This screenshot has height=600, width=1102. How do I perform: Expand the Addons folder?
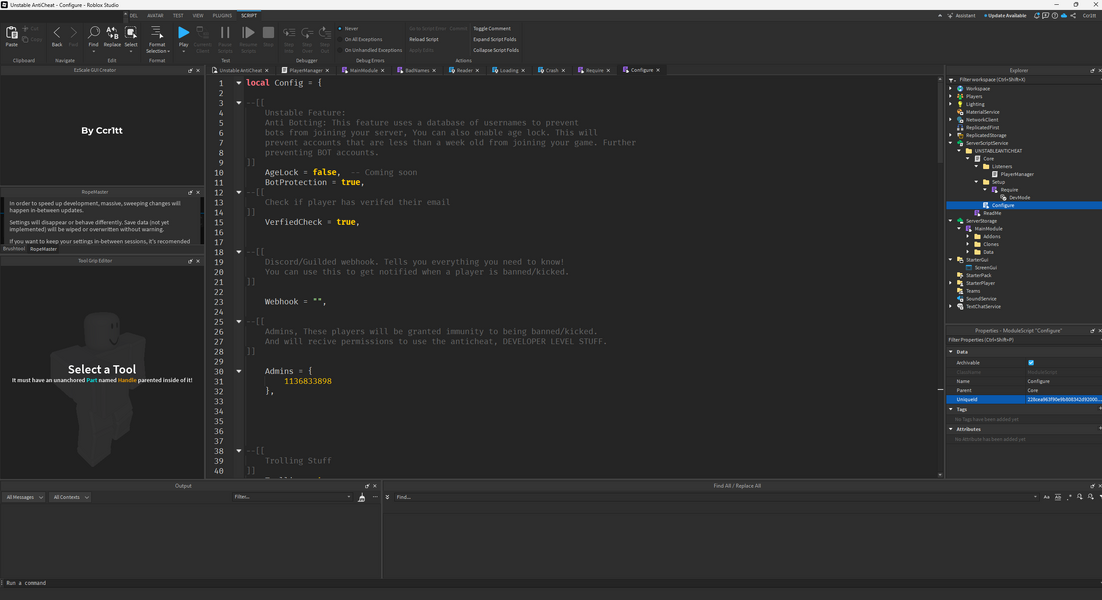[x=968, y=236]
